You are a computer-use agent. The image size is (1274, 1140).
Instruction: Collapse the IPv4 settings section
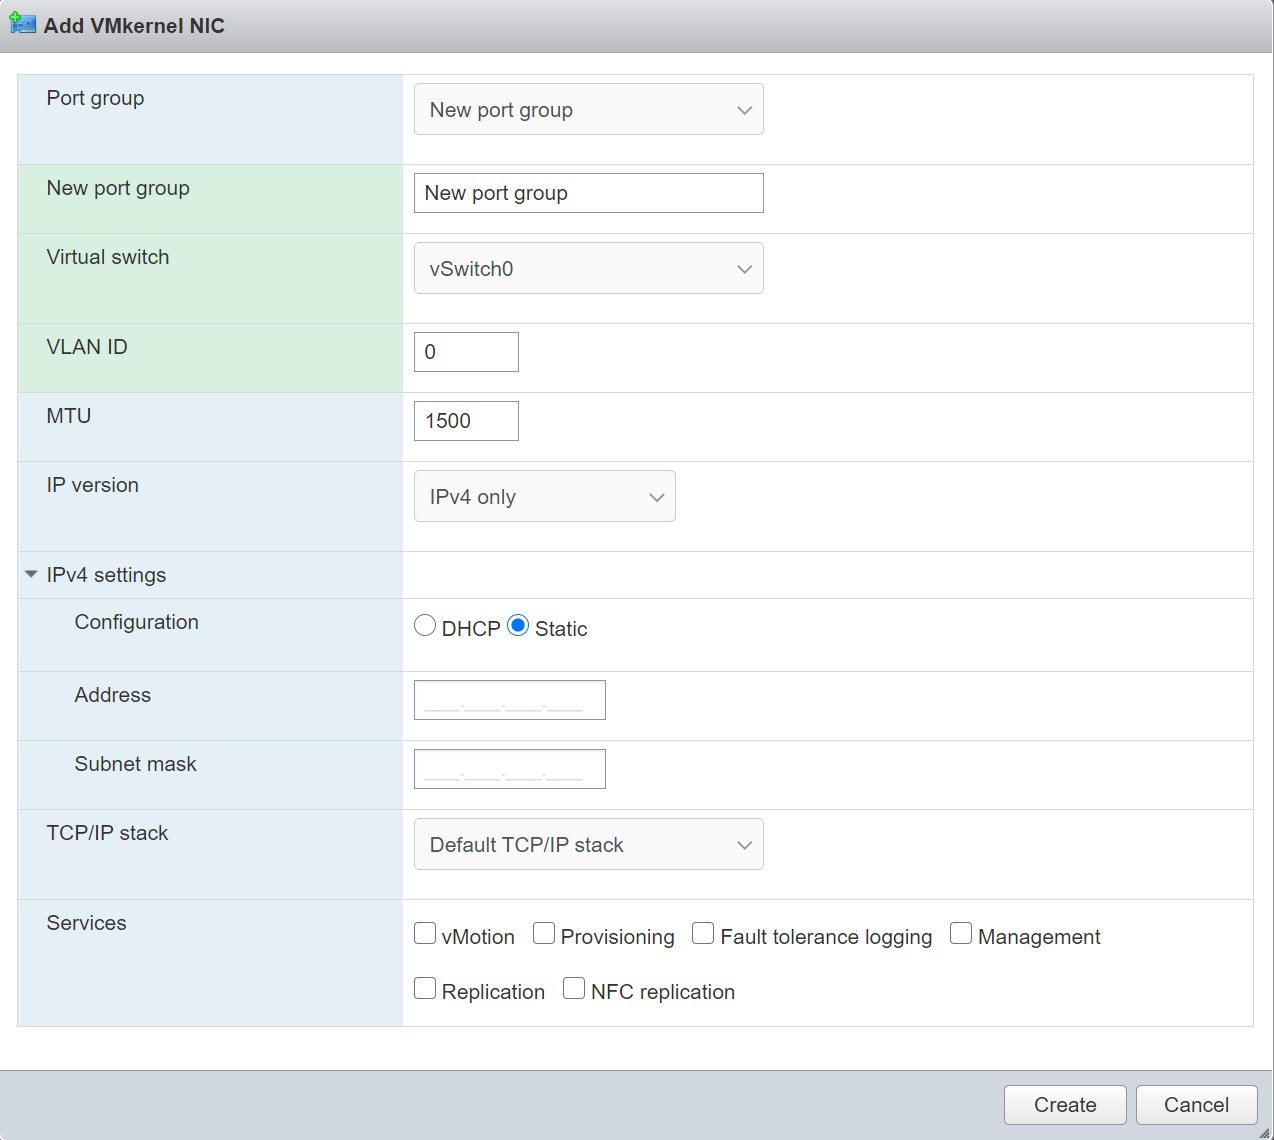(31, 575)
